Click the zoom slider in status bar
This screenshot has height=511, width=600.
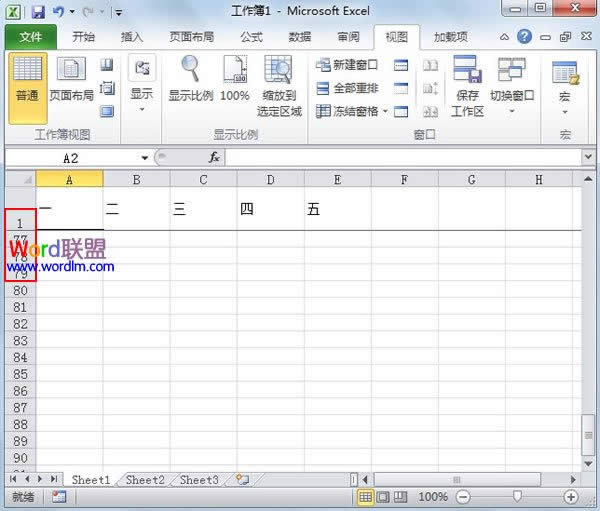(516, 497)
